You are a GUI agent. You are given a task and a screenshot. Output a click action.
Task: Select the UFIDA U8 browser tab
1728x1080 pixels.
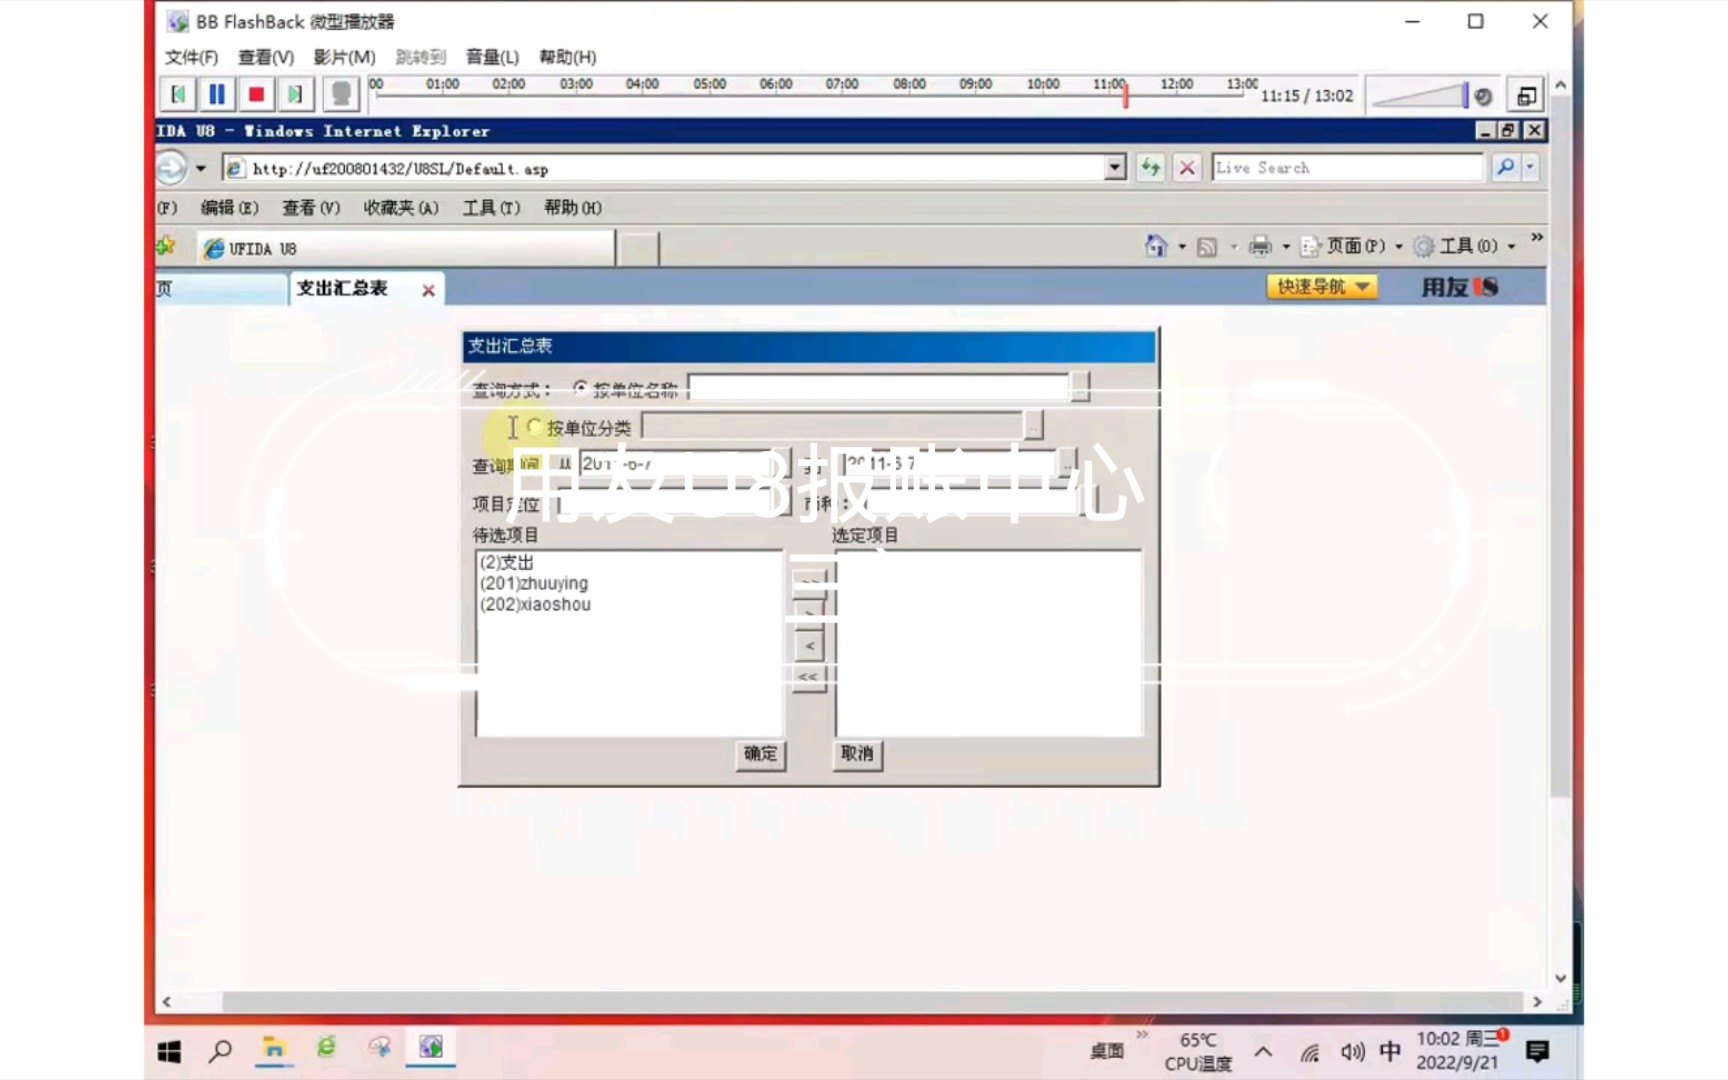(x=405, y=249)
